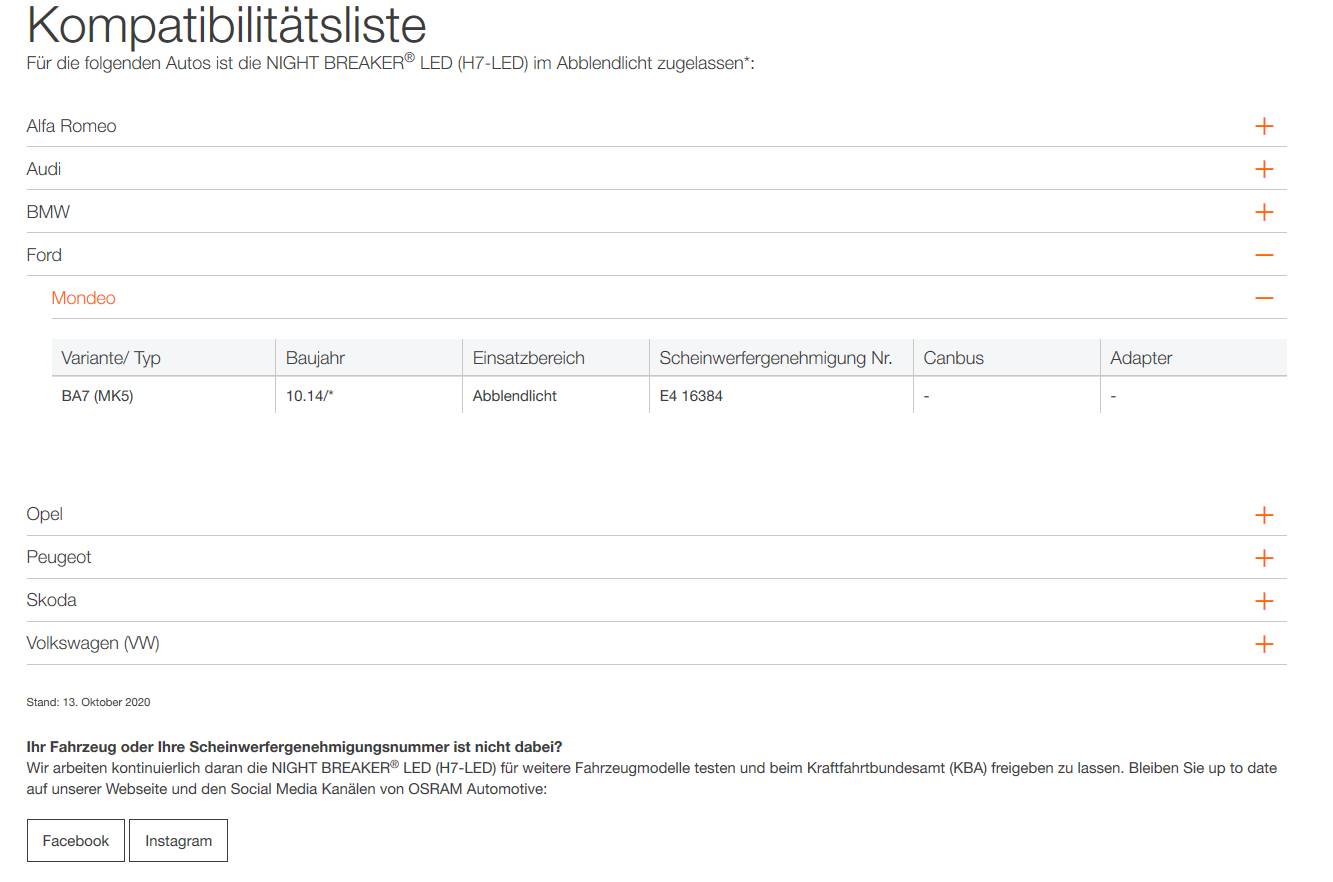Image resolution: width=1333 pixels, height=882 pixels.
Task: Open the Facebook button
Action: coord(75,841)
